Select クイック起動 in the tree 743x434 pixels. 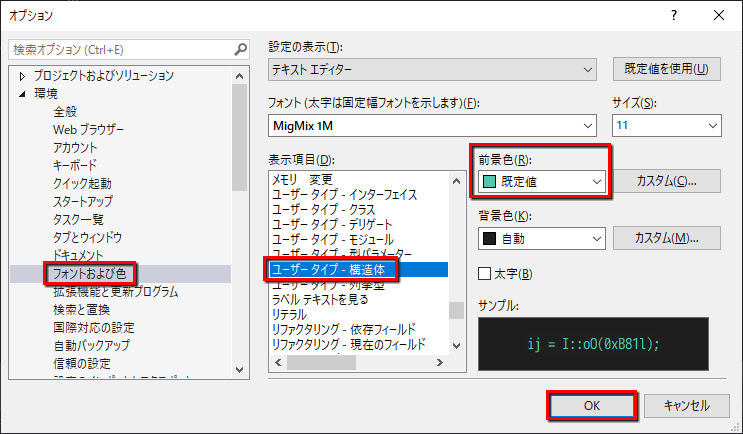tap(82, 183)
